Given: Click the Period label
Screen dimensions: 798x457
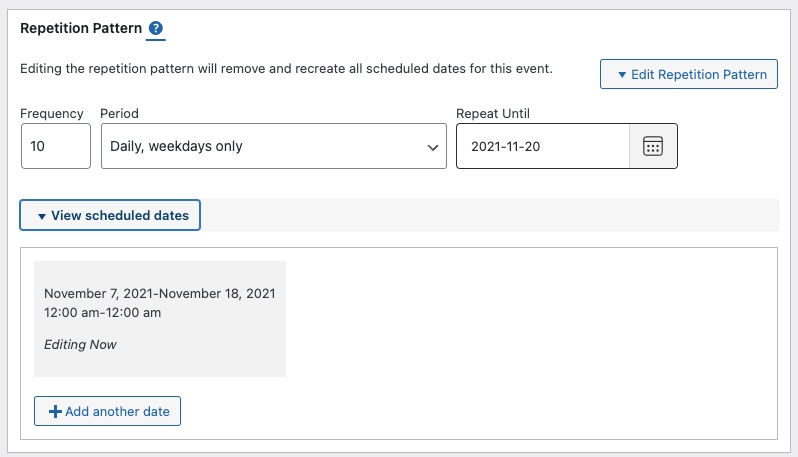Looking at the screenshot, I should [119, 114].
